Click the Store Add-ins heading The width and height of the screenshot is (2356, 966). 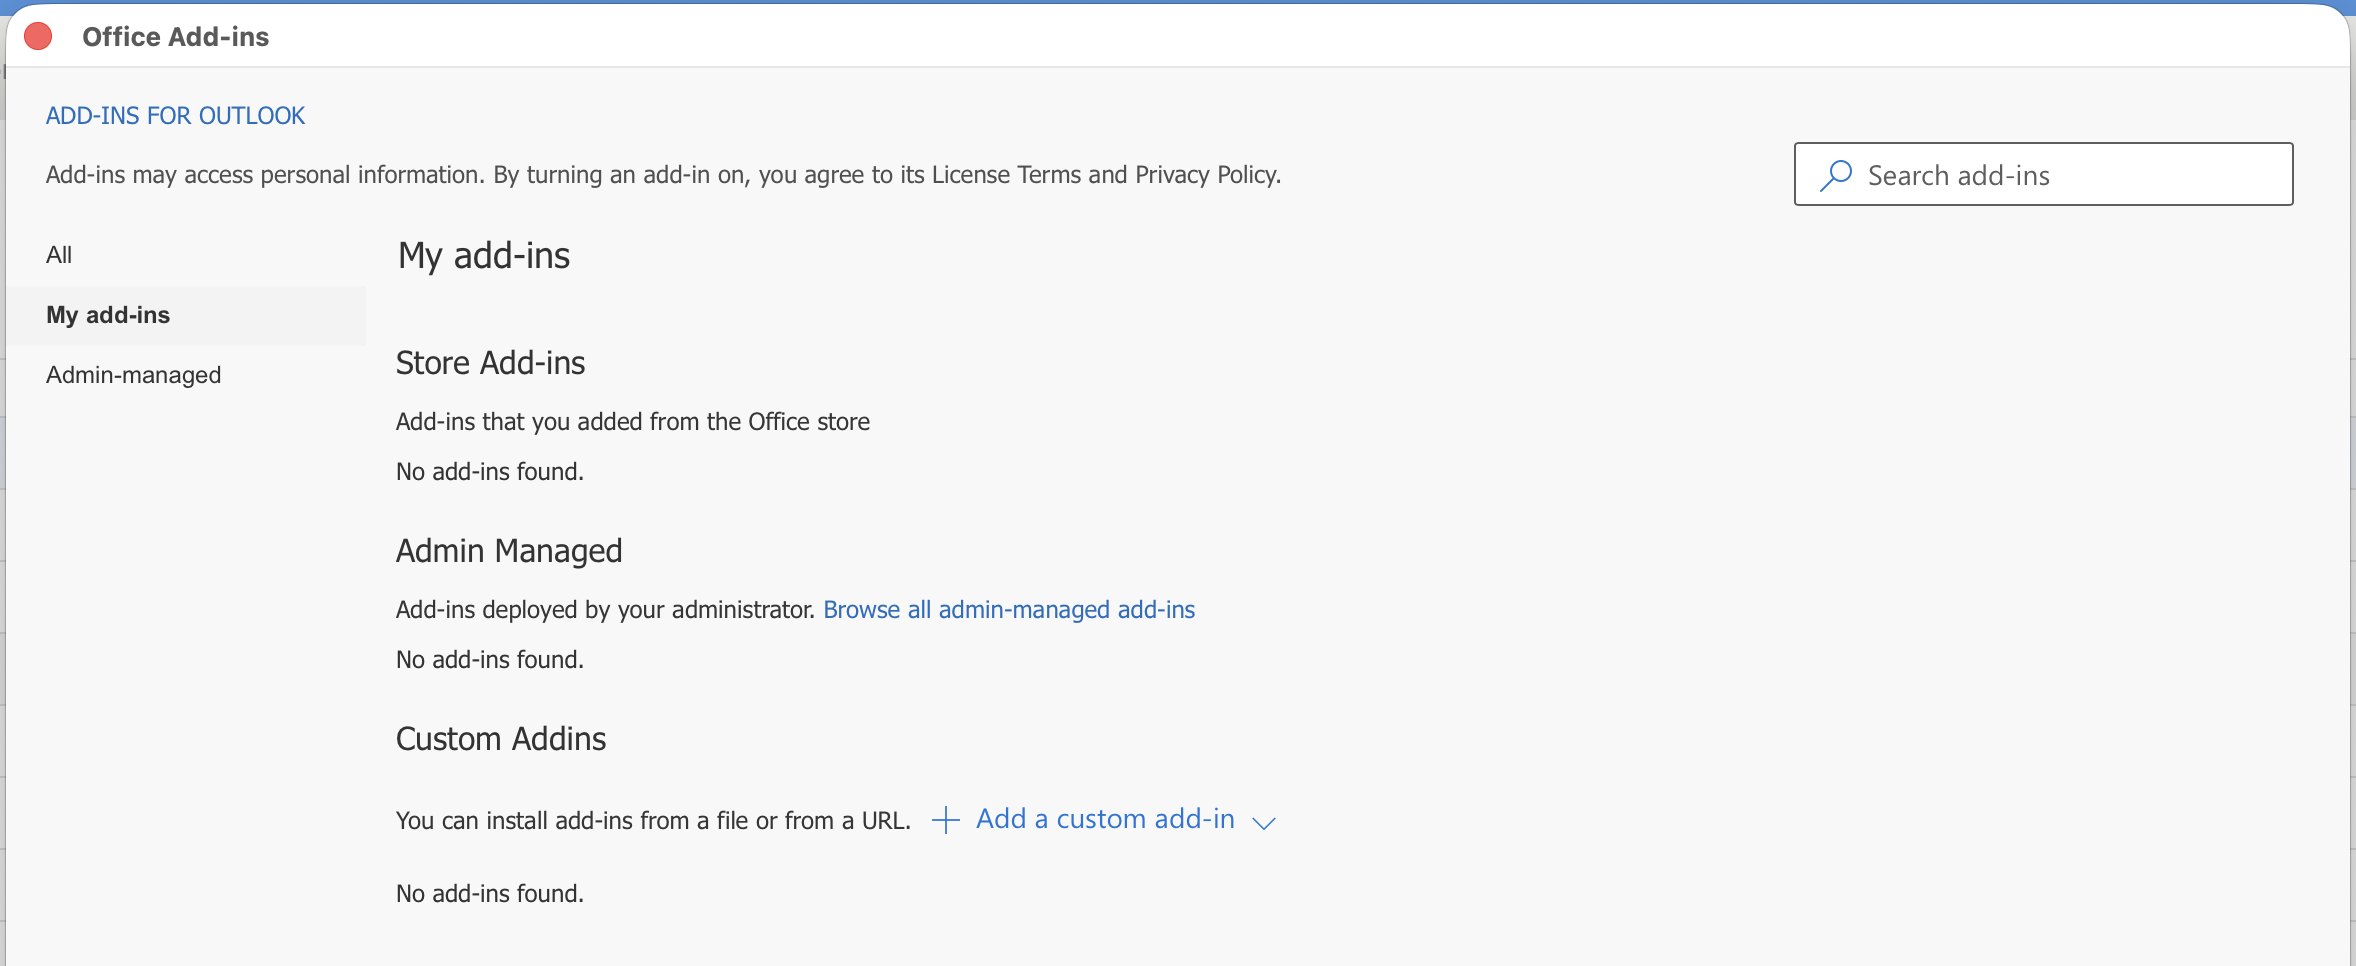(x=490, y=363)
